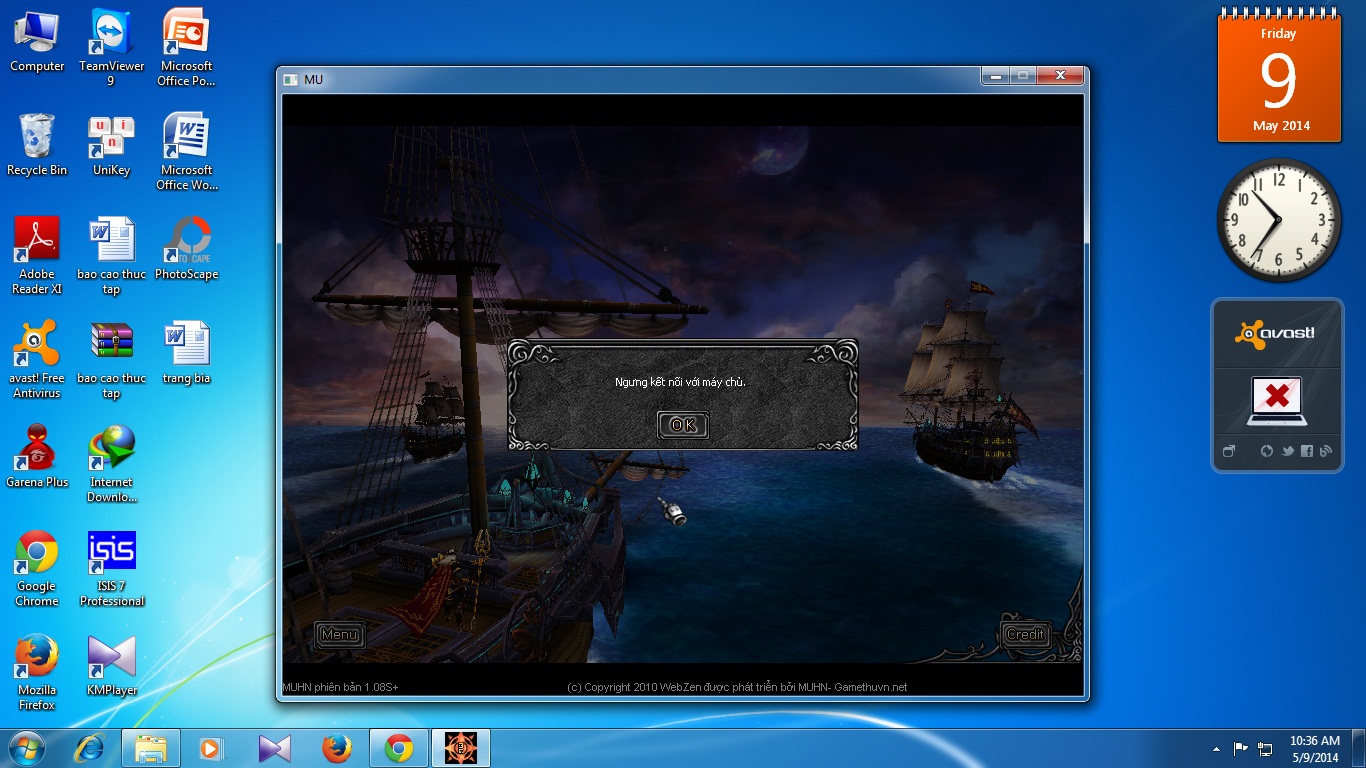The height and width of the screenshot is (768, 1366).
Task: Click the Facebook icon in avast gadget
Action: (x=1307, y=451)
